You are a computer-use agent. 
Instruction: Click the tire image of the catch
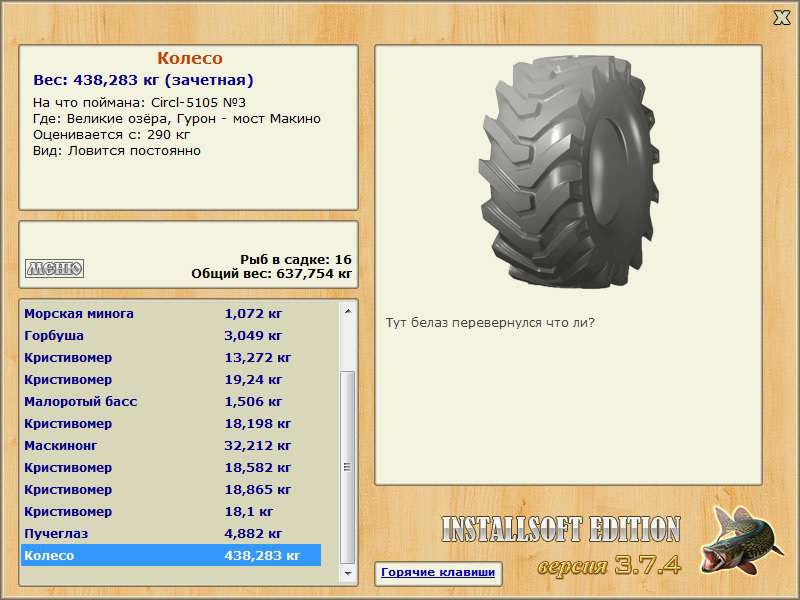[x=569, y=171]
